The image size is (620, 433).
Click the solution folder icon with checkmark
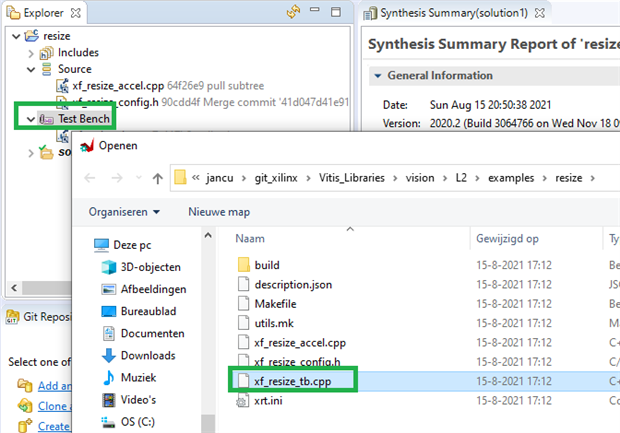[46, 152]
